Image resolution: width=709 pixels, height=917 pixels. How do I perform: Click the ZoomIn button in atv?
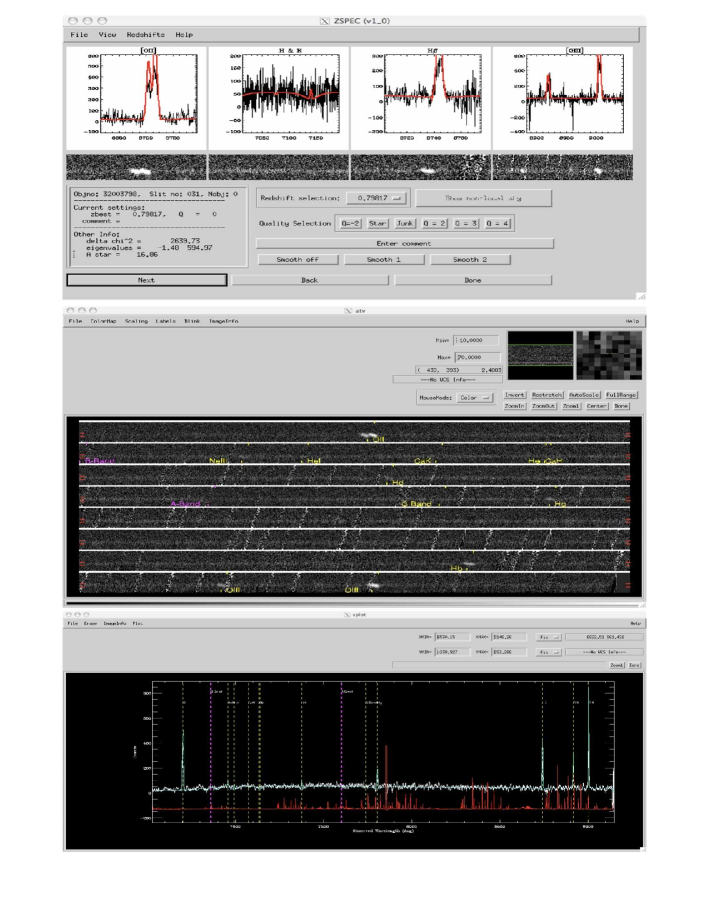[515, 406]
